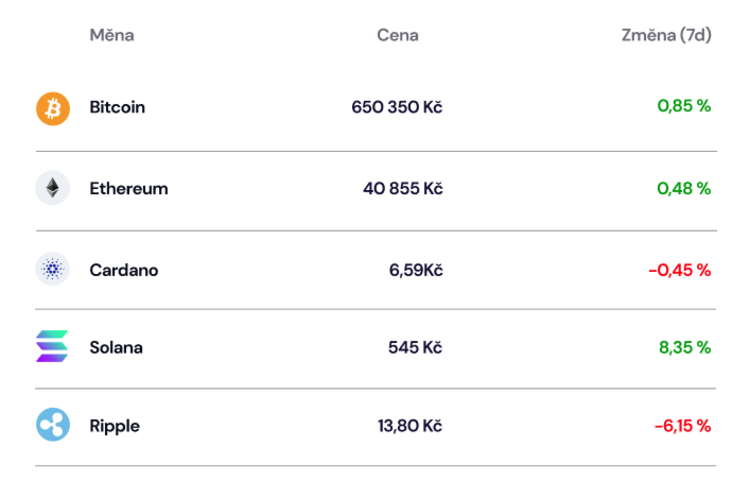Sort by the Cena column header
This screenshot has width=750, height=498.
(397, 36)
